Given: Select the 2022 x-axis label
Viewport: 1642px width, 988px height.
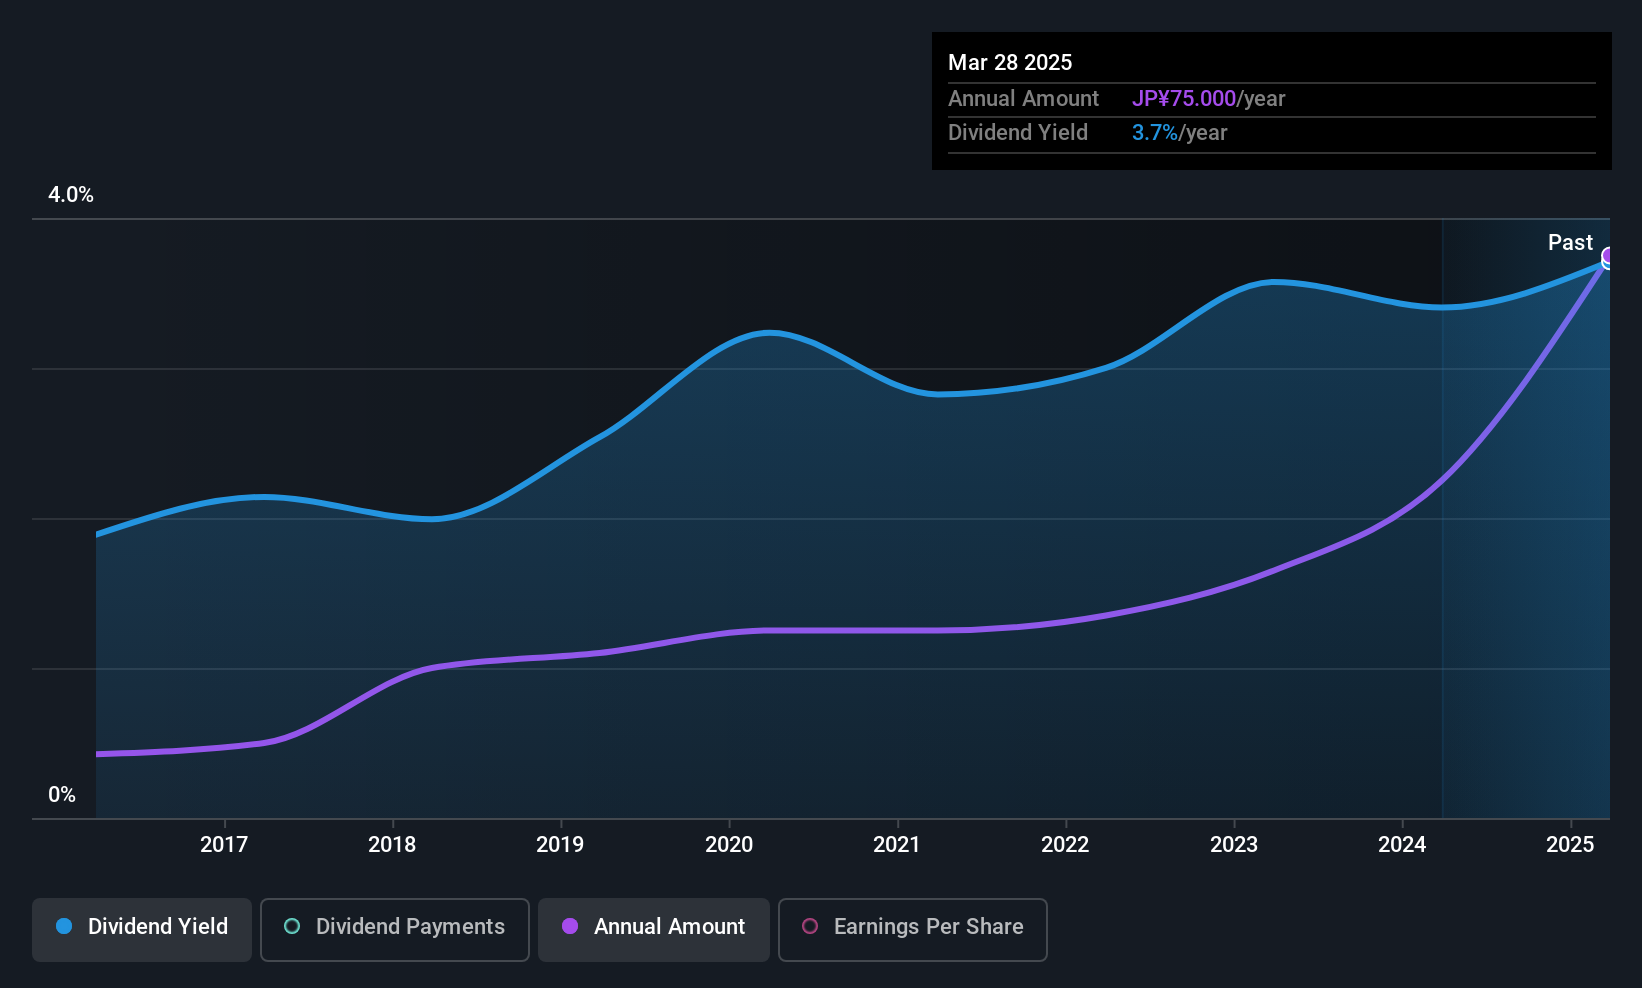Looking at the screenshot, I should [1065, 844].
